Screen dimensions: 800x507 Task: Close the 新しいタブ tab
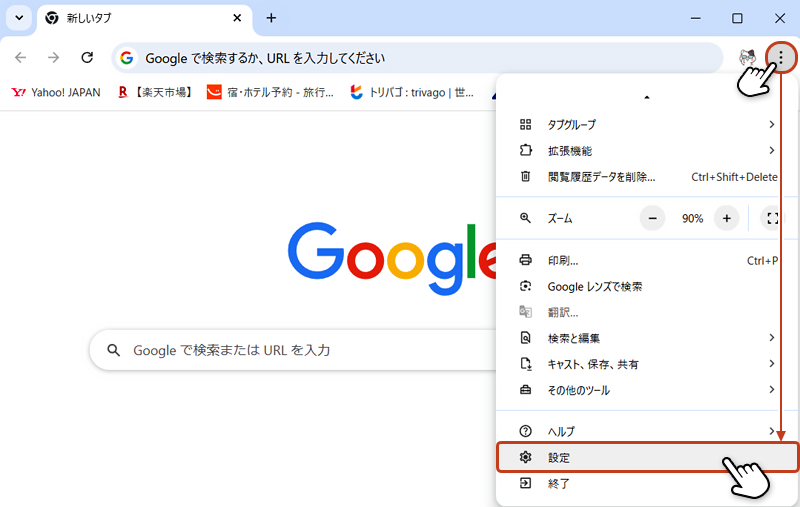[x=237, y=18]
